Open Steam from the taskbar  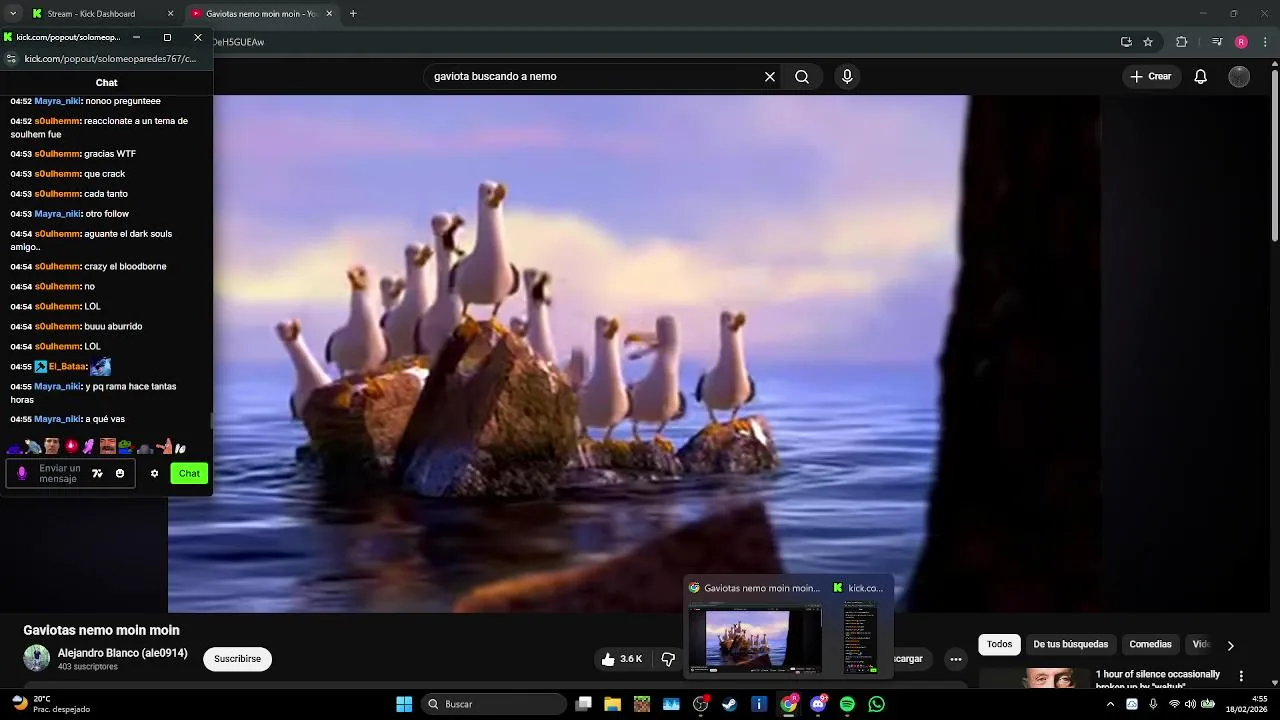point(729,704)
